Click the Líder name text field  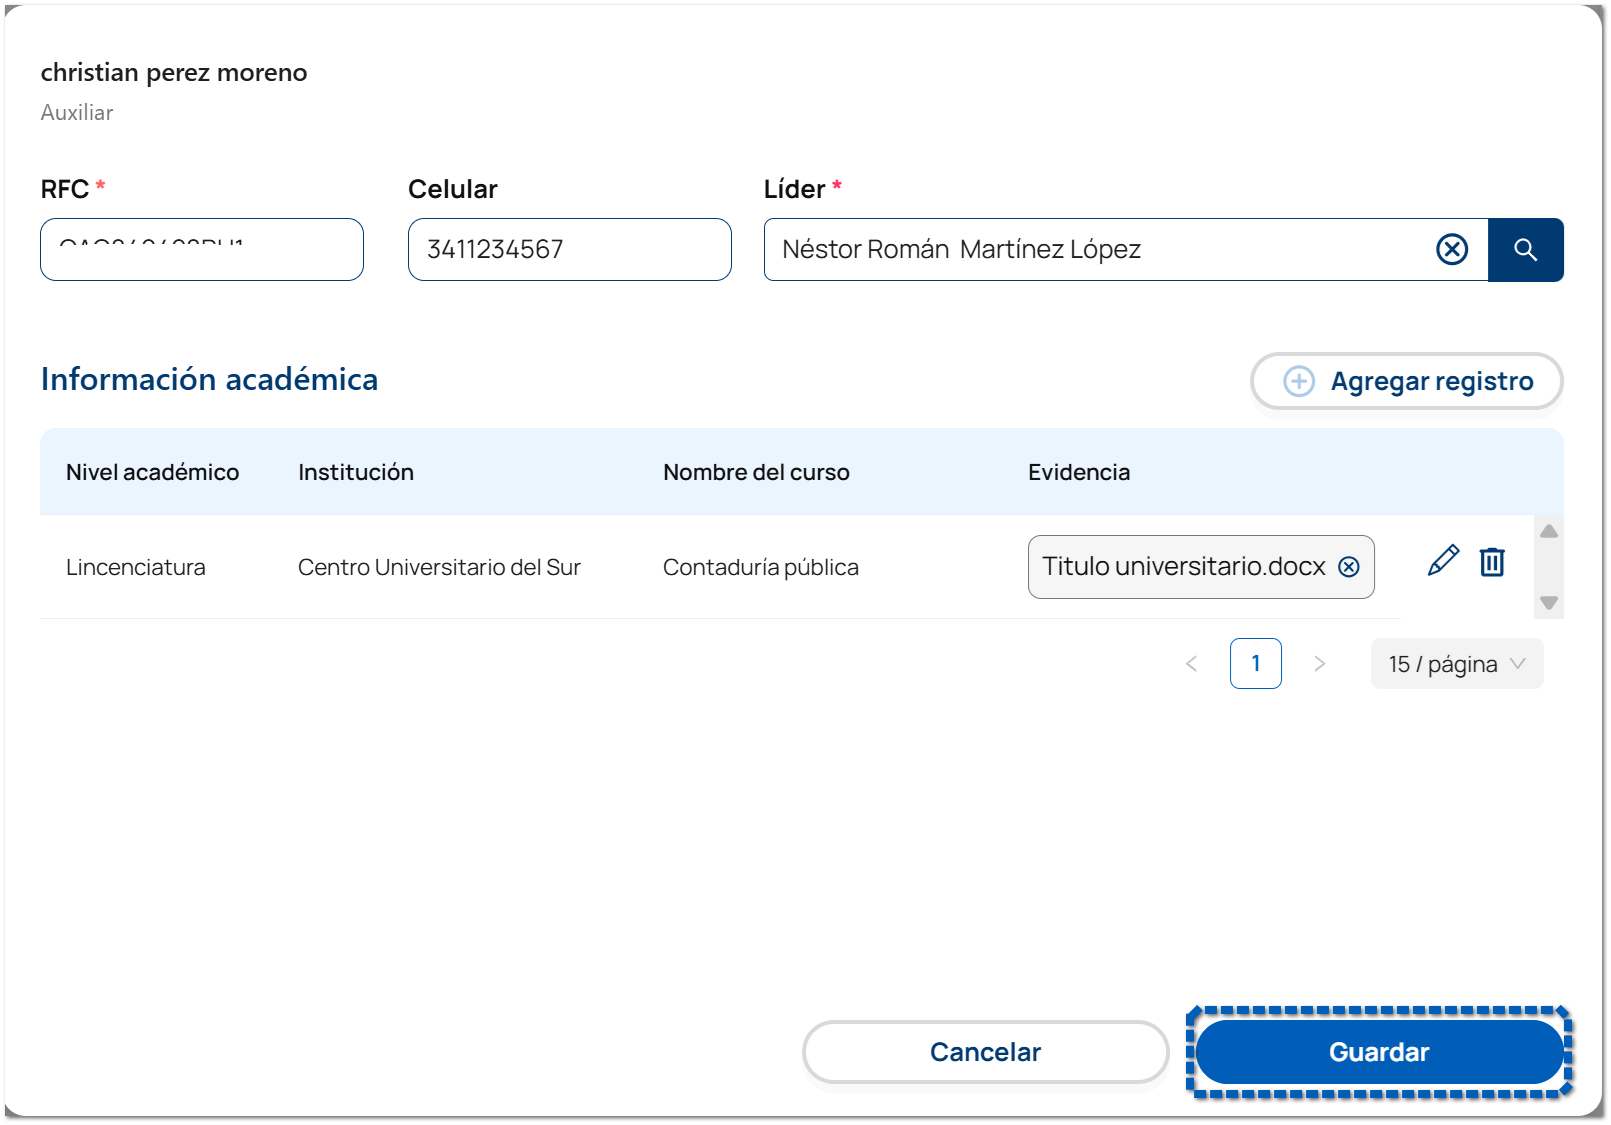click(1095, 250)
